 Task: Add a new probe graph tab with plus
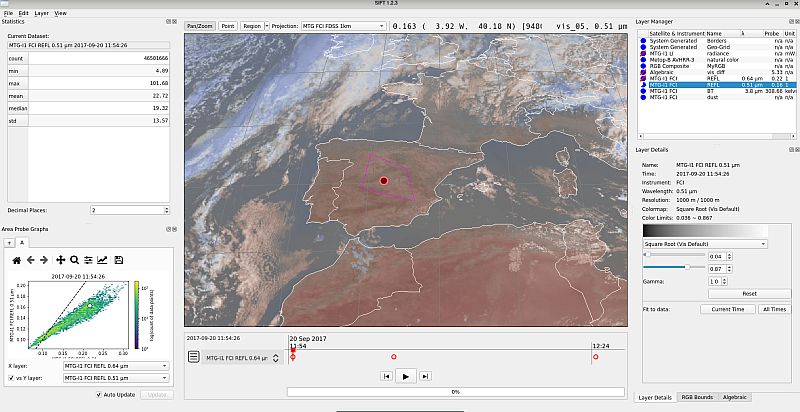pos(10,243)
